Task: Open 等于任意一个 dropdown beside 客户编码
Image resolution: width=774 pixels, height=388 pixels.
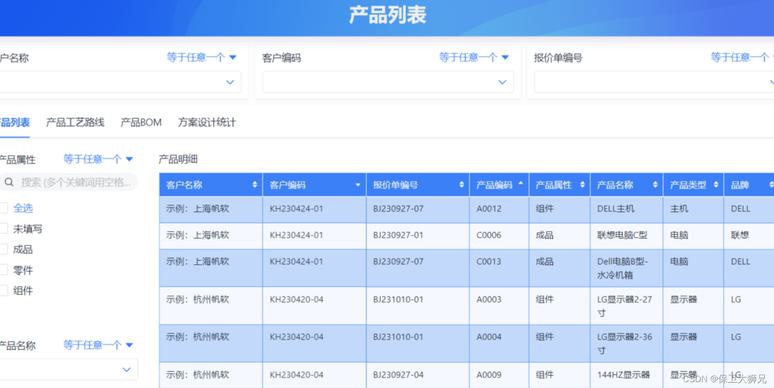Action: coord(474,57)
